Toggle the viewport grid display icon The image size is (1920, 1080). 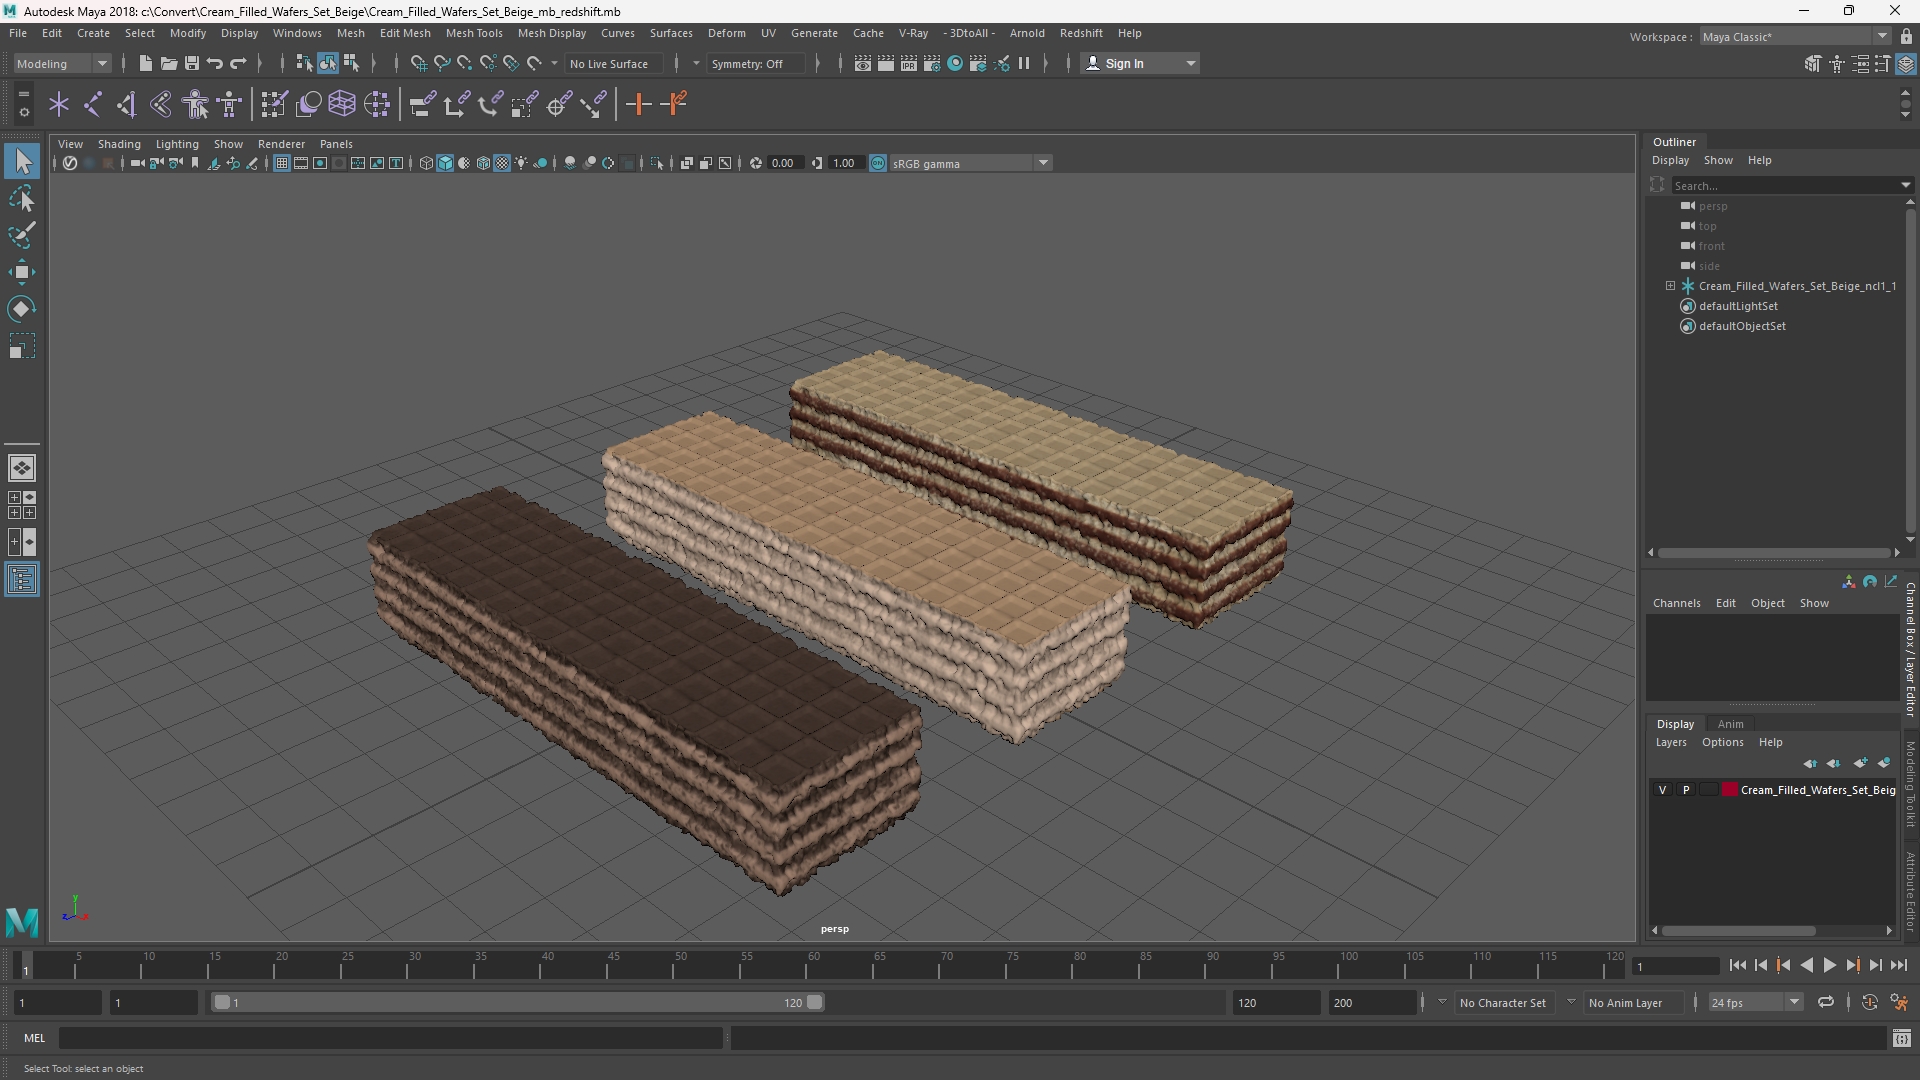(282, 163)
